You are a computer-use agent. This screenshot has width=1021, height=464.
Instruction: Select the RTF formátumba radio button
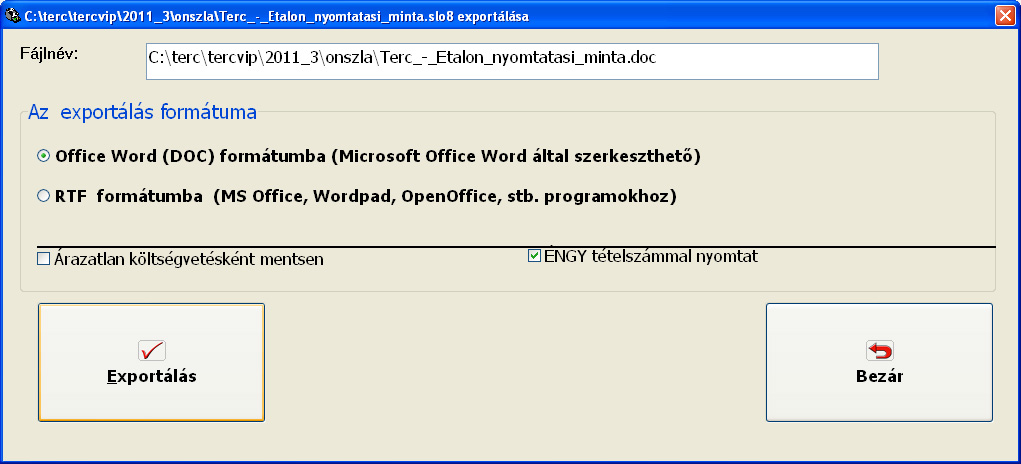[x=44, y=196]
